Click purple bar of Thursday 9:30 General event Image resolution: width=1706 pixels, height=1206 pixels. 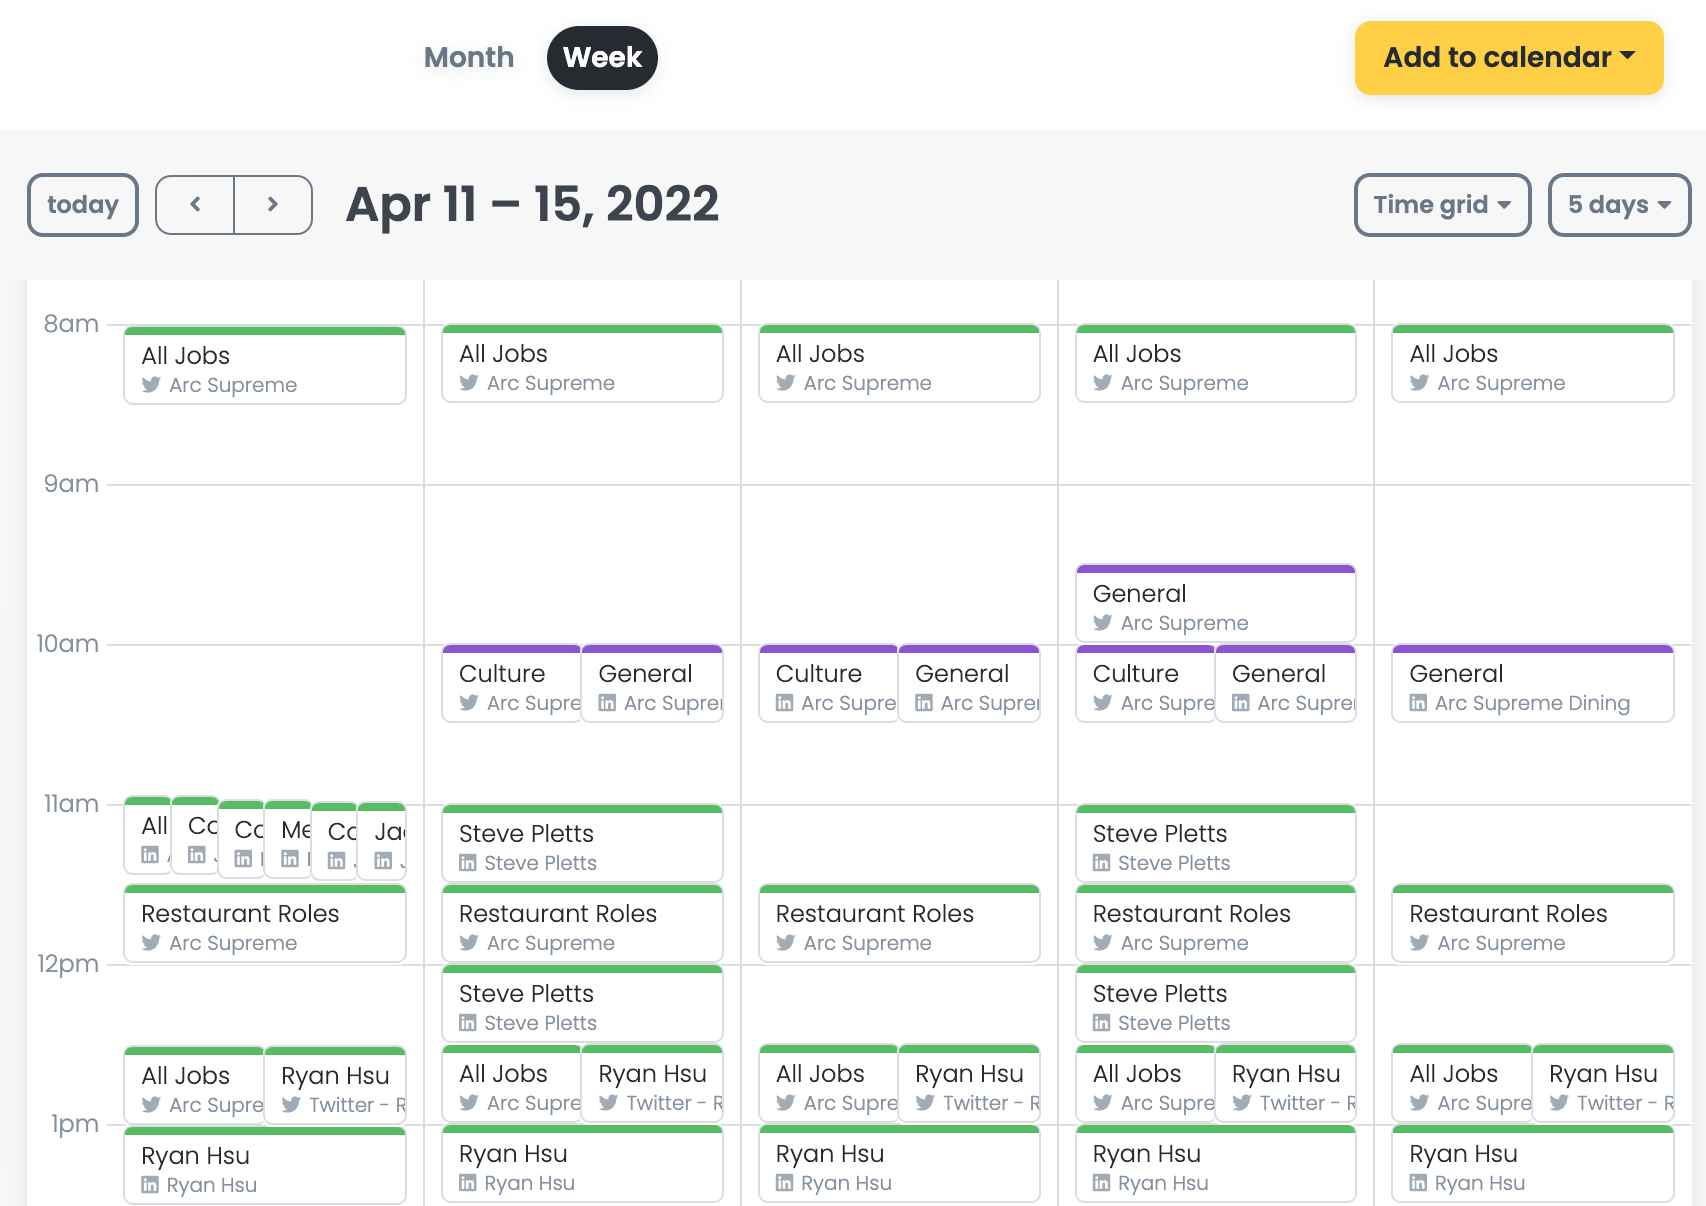tap(1215, 569)
